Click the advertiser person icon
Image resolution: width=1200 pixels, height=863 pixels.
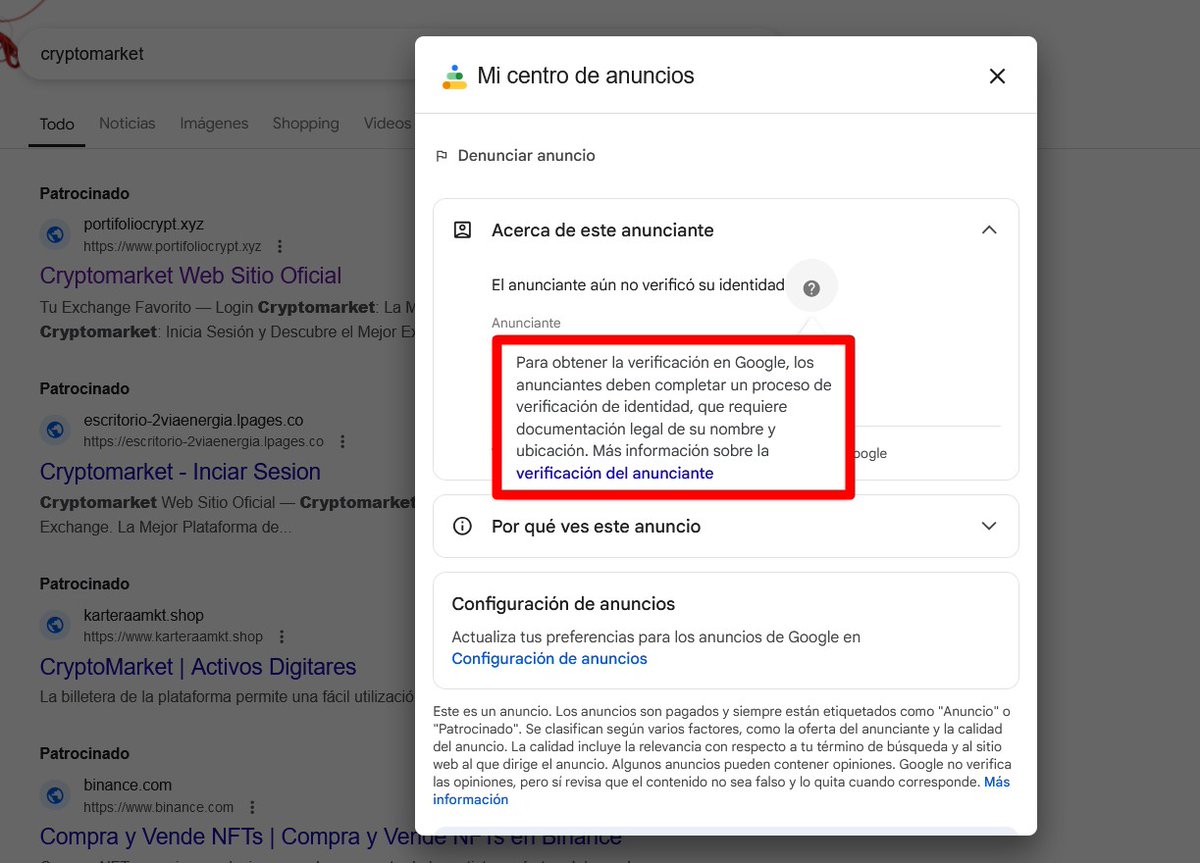click(x=462, y=230)
